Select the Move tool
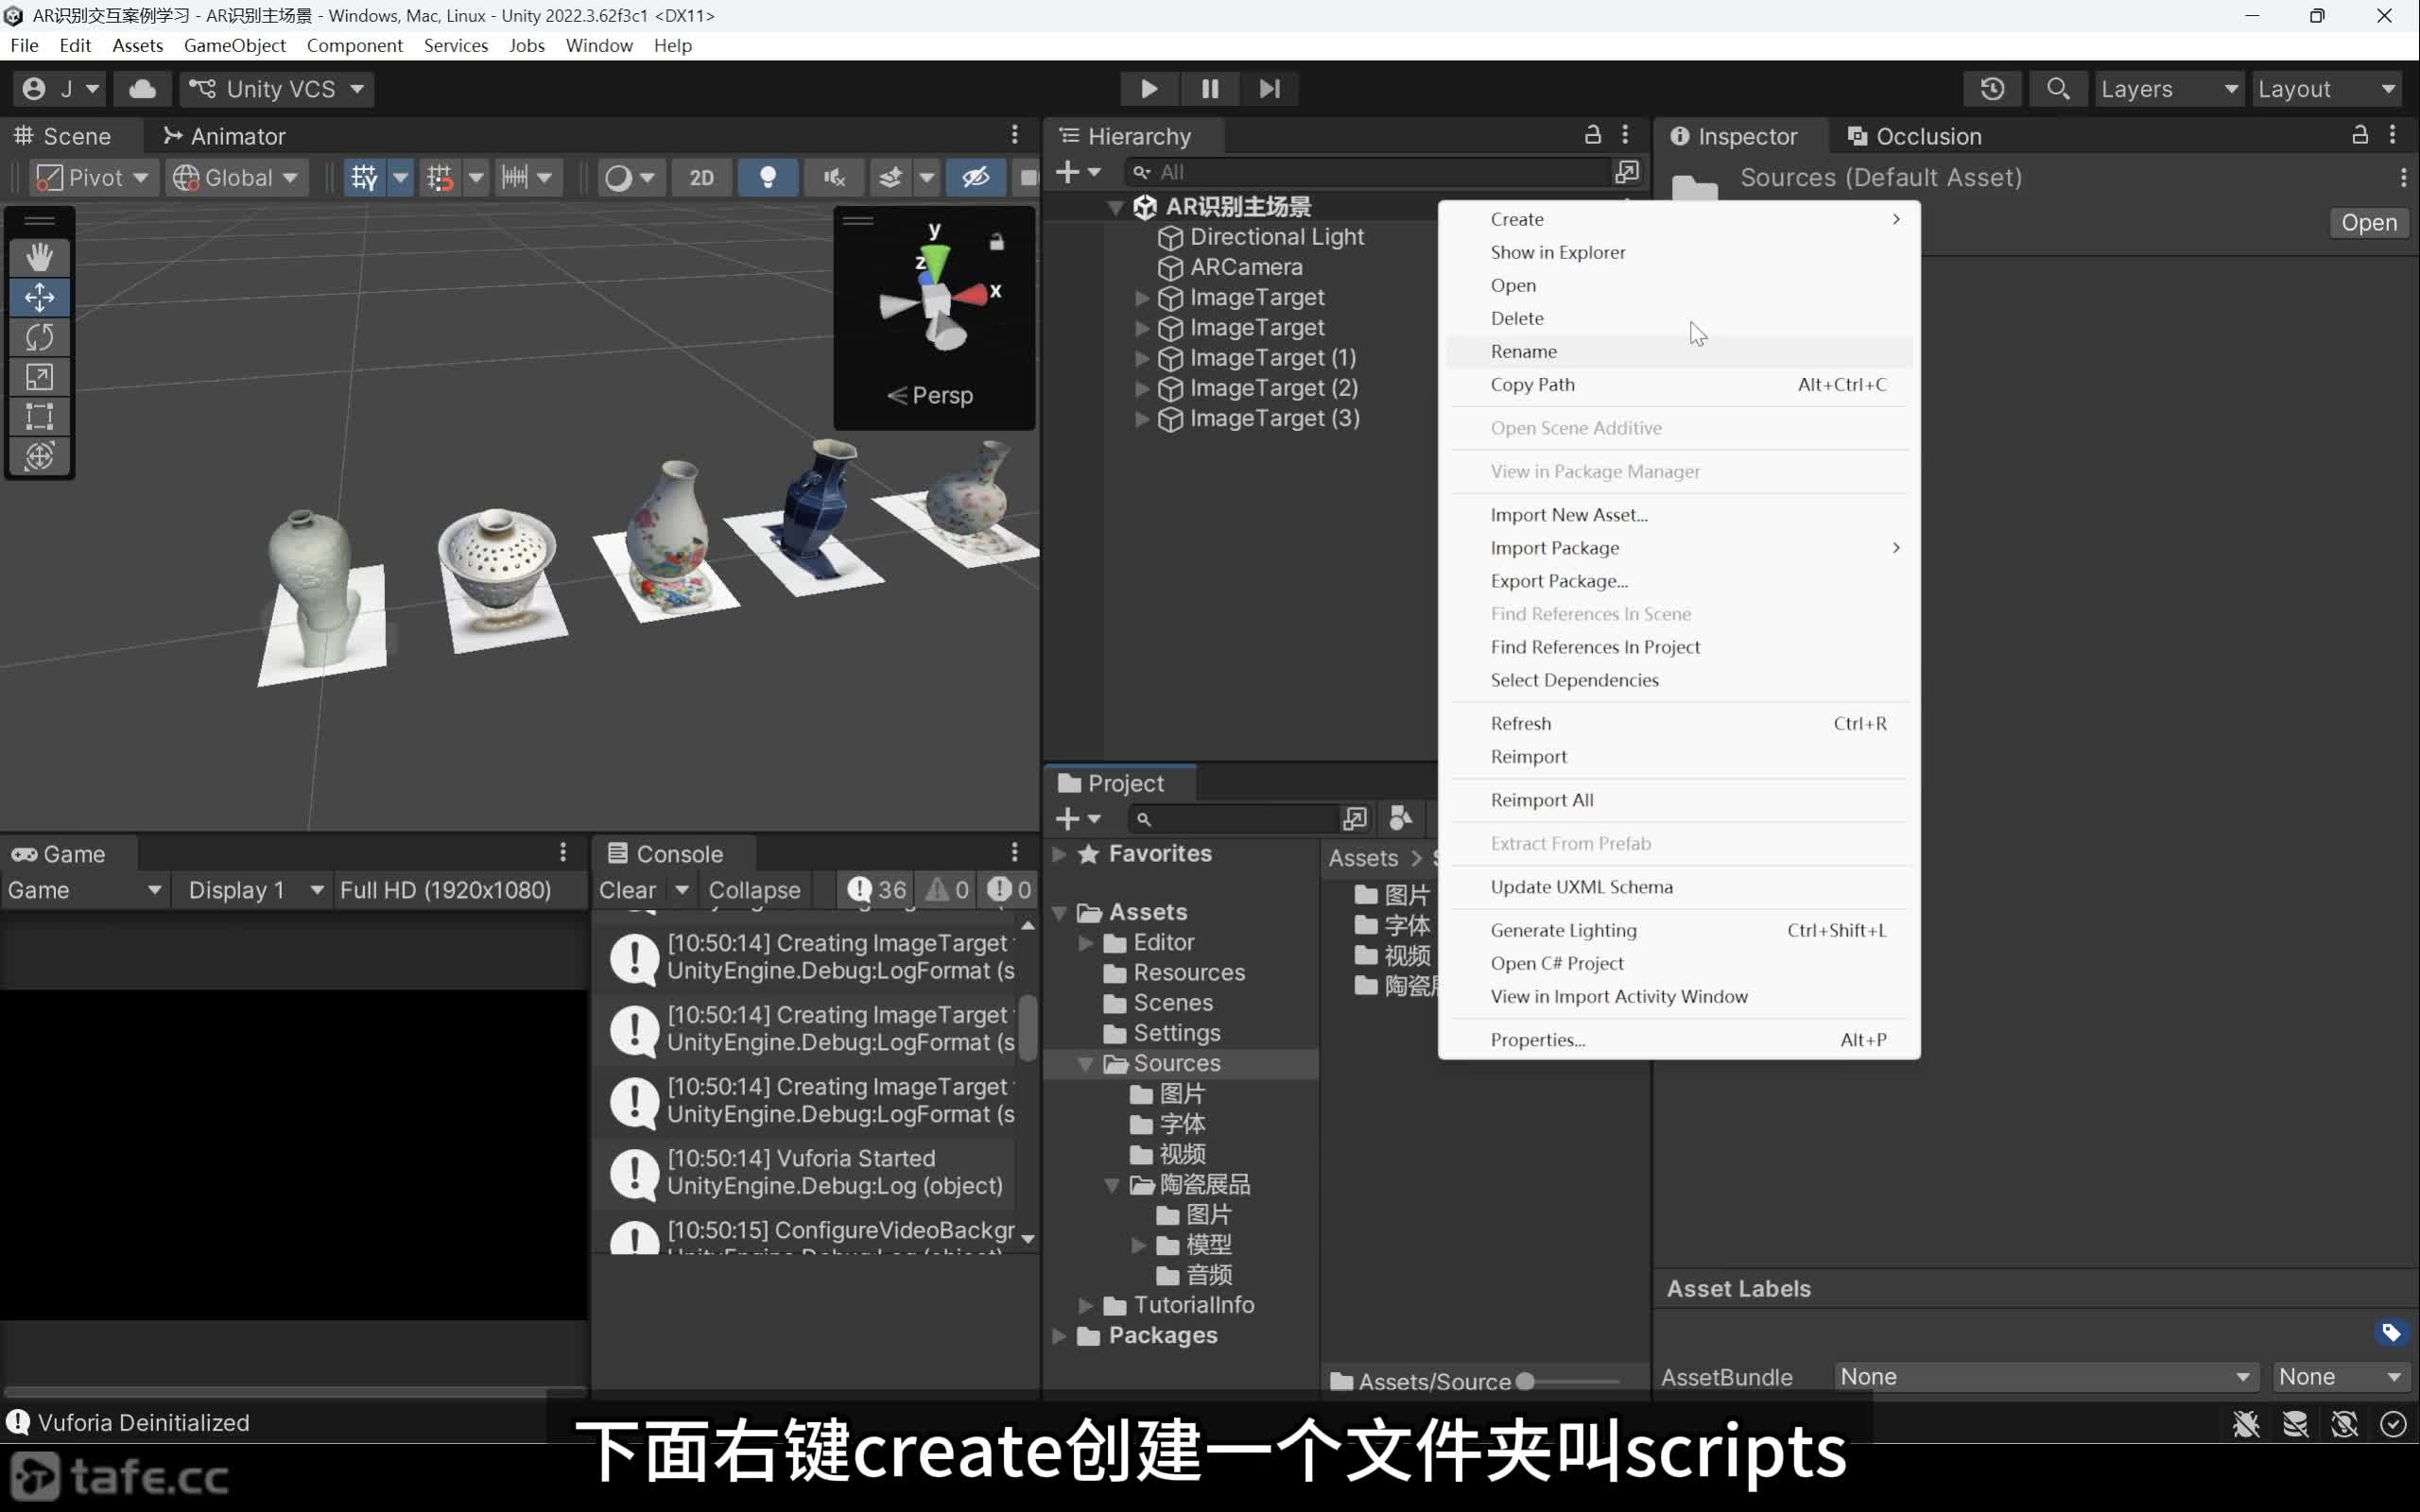Viewport: 2420px width, 1512px height. pyautogui.click(x=39, y=297)
